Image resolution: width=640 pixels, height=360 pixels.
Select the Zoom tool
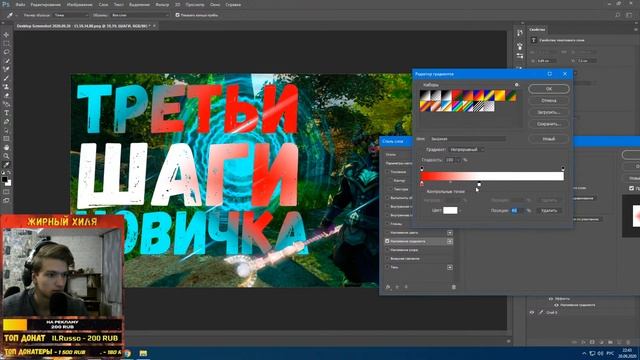pos(6,156)
